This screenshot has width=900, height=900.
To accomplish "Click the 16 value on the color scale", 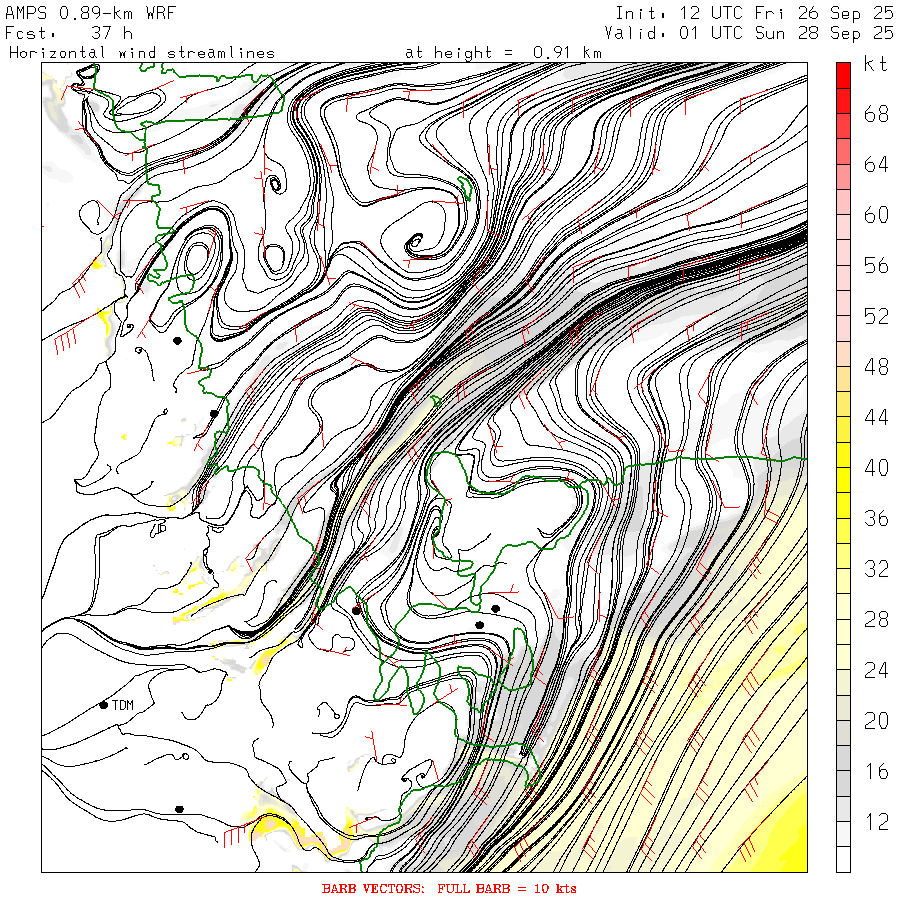I will point(876,771).
